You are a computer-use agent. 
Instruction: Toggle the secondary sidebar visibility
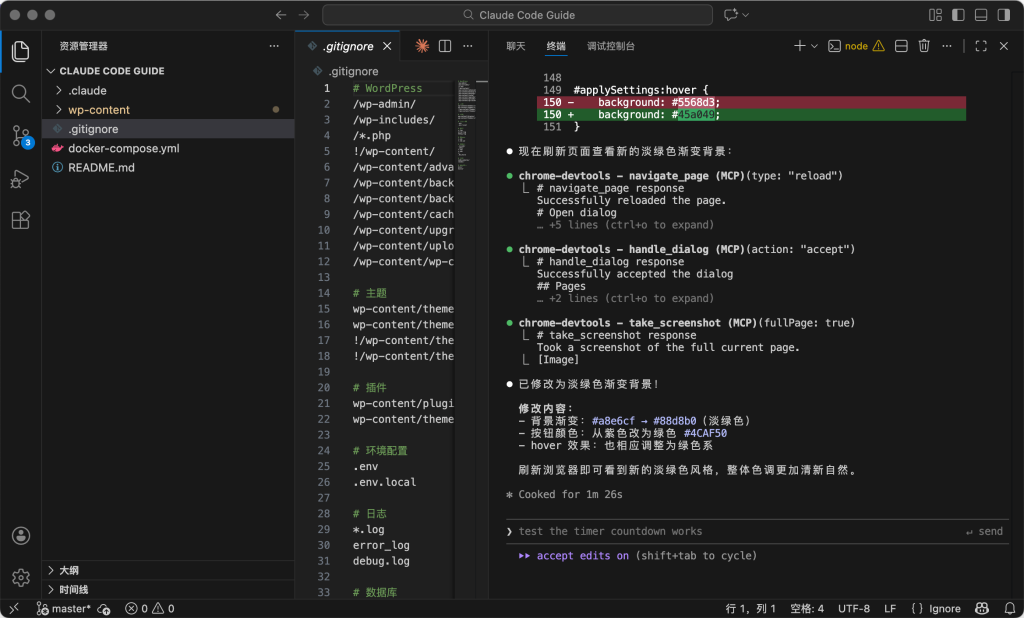[1002, 15]
